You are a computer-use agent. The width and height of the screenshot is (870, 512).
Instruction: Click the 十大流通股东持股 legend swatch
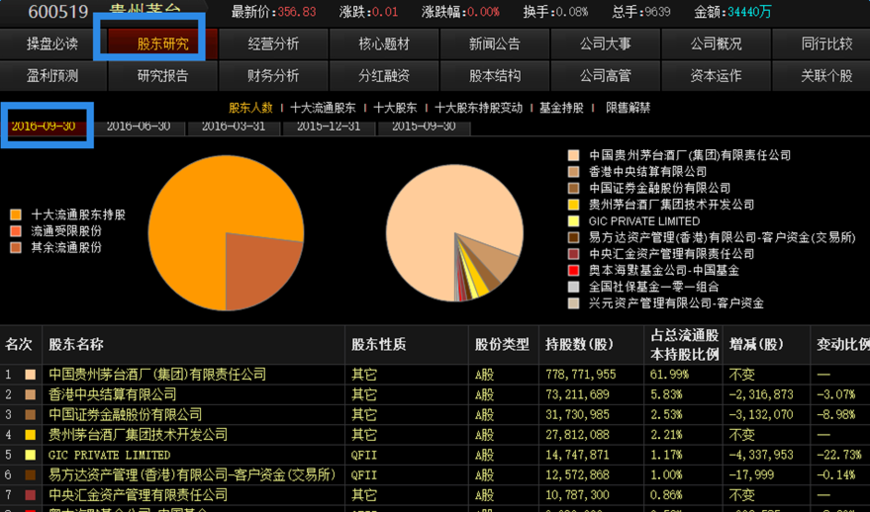click(x=16, y=215)
